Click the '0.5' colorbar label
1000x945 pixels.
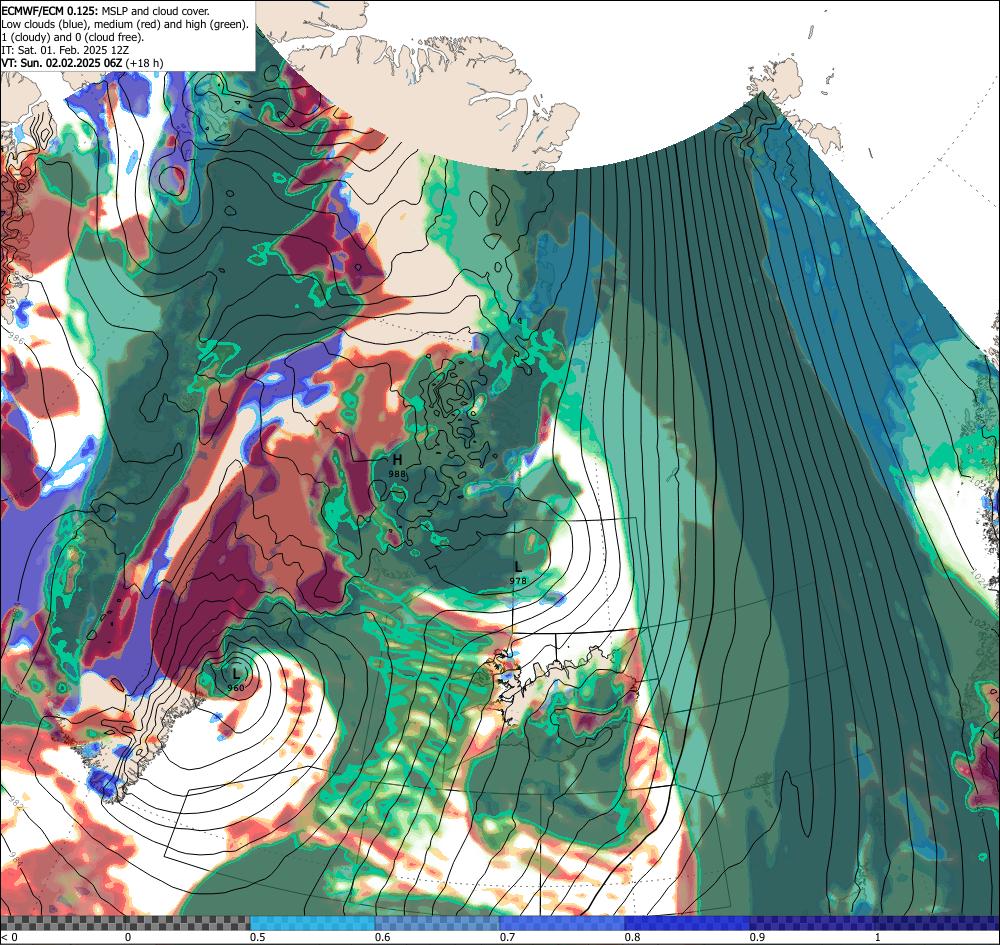[258, 937]
